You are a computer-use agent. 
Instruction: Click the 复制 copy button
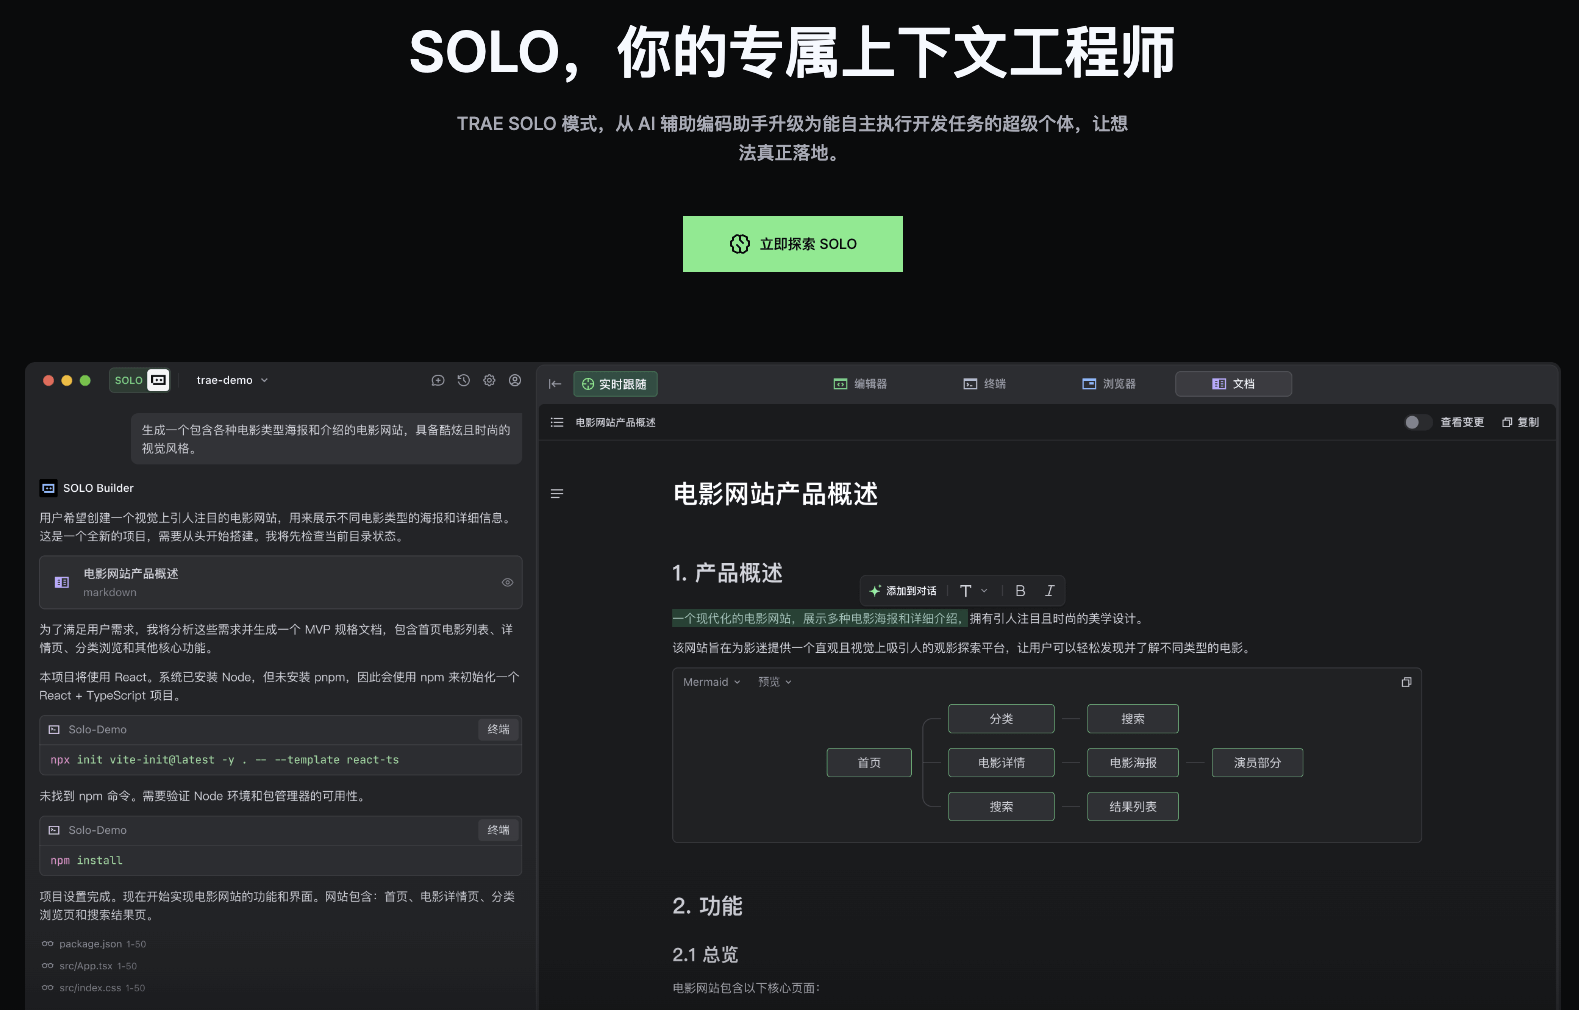pyautogui.click(x=1520, y=422)
